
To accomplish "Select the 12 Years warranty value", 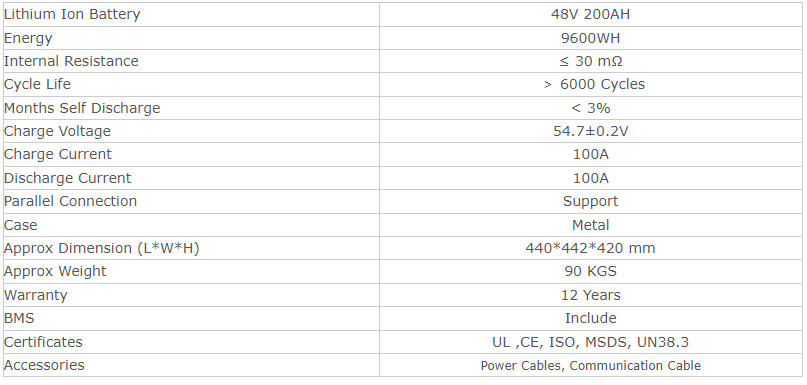I will [x=590, y=295].
